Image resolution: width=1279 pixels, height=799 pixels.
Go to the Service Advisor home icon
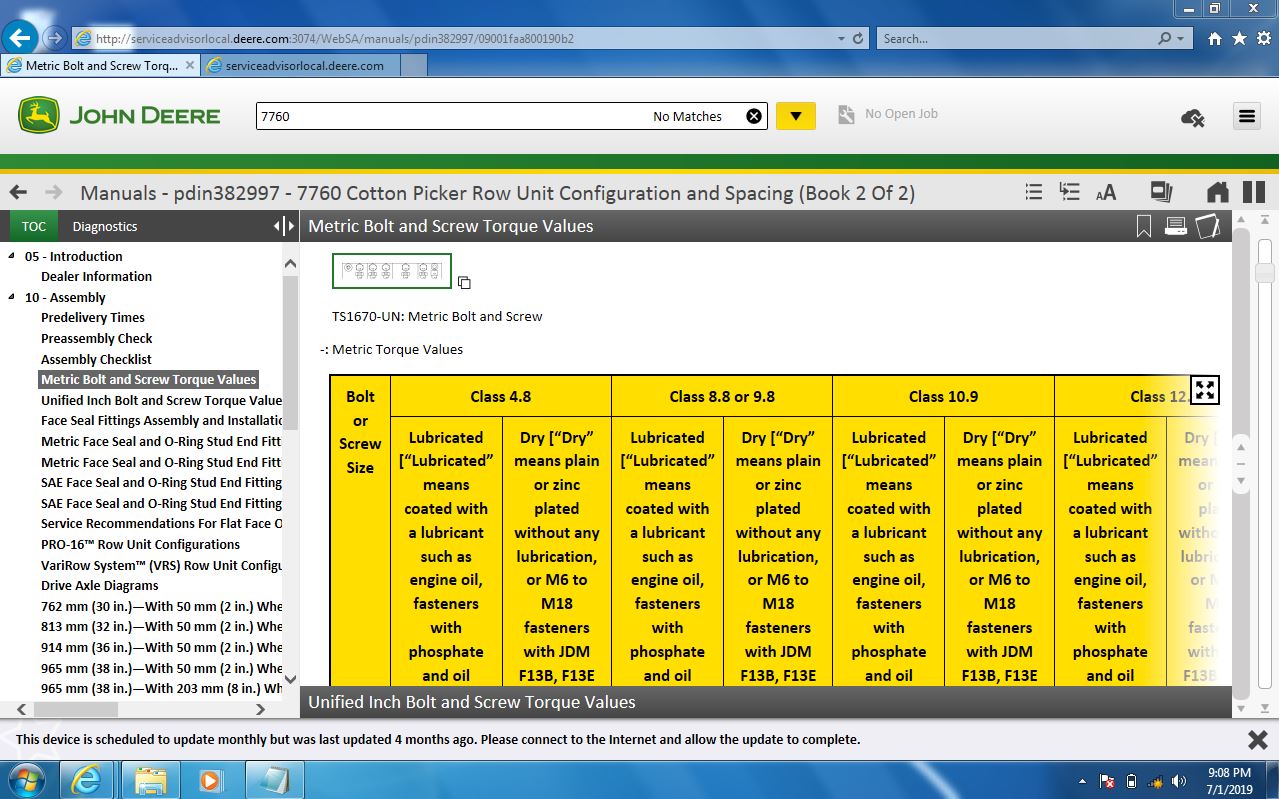point(1217,192)
